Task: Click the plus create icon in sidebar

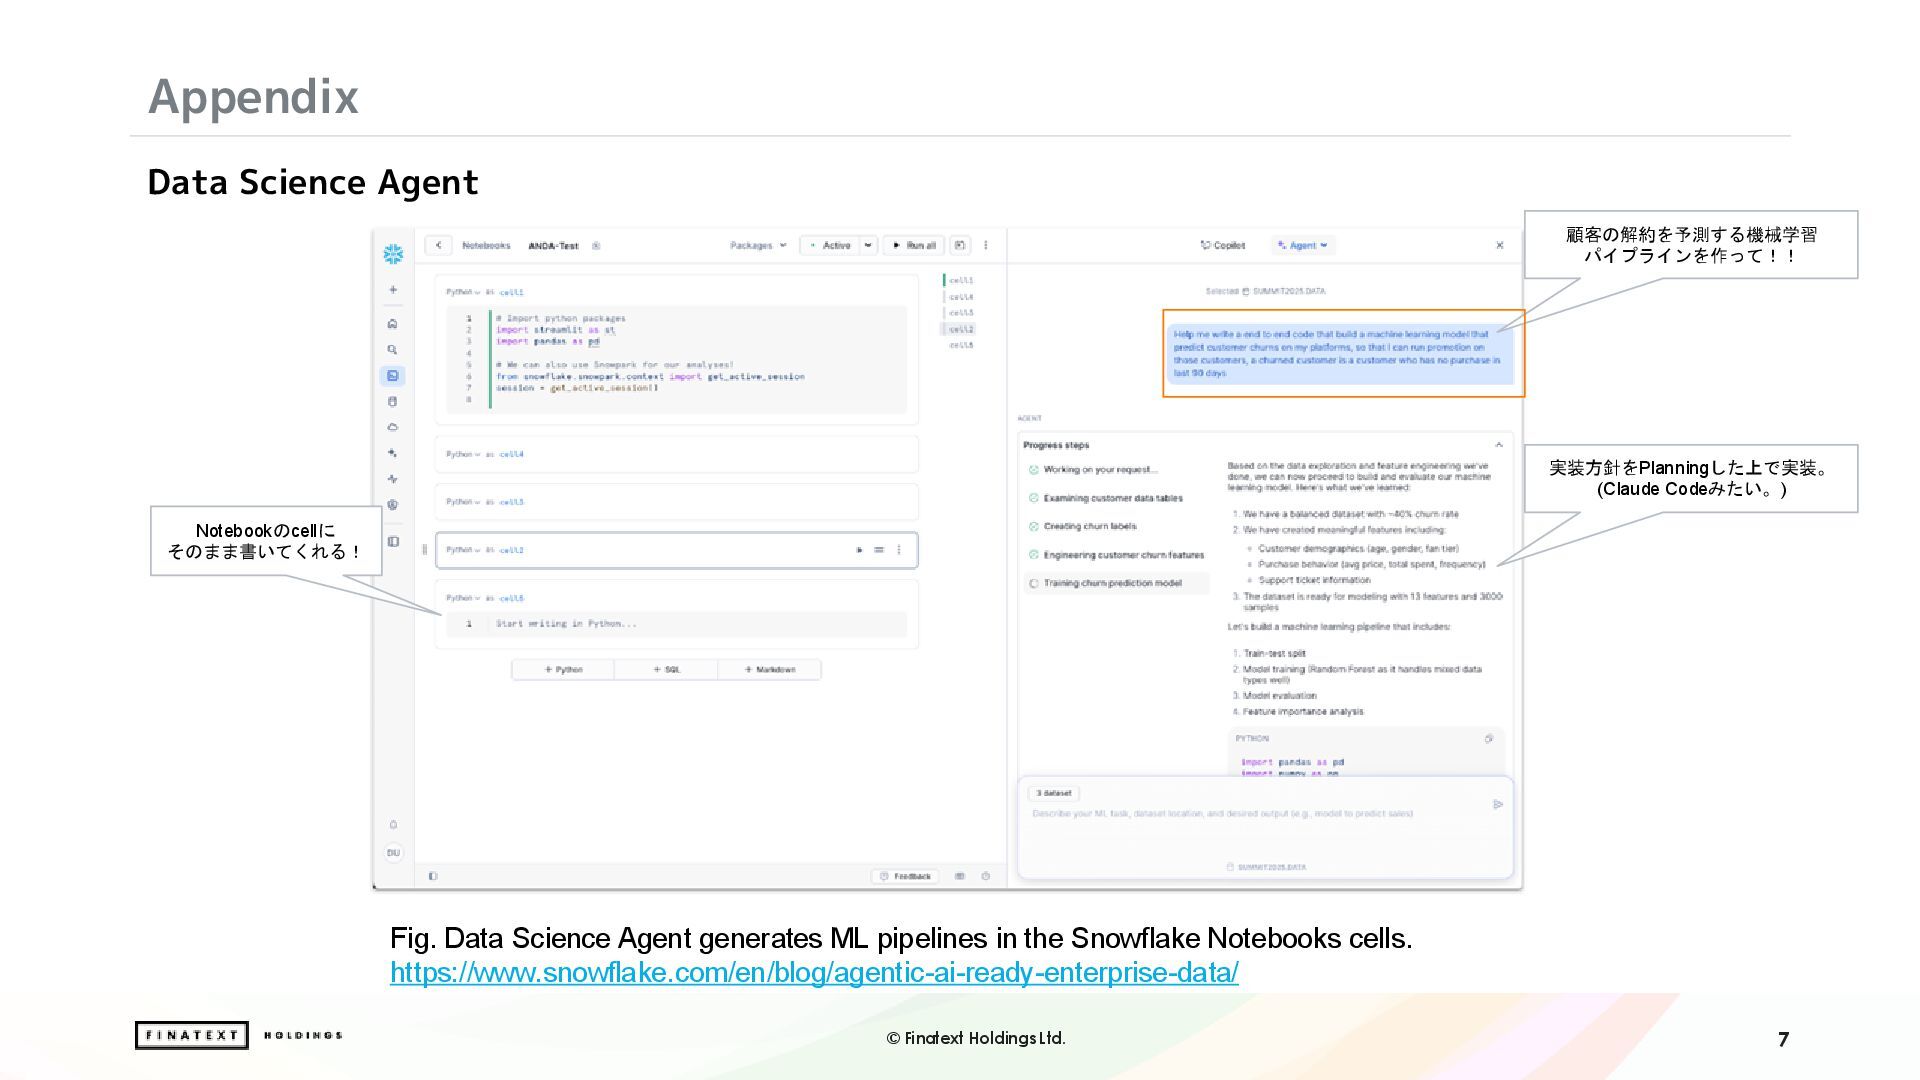Action: (393, 290)
